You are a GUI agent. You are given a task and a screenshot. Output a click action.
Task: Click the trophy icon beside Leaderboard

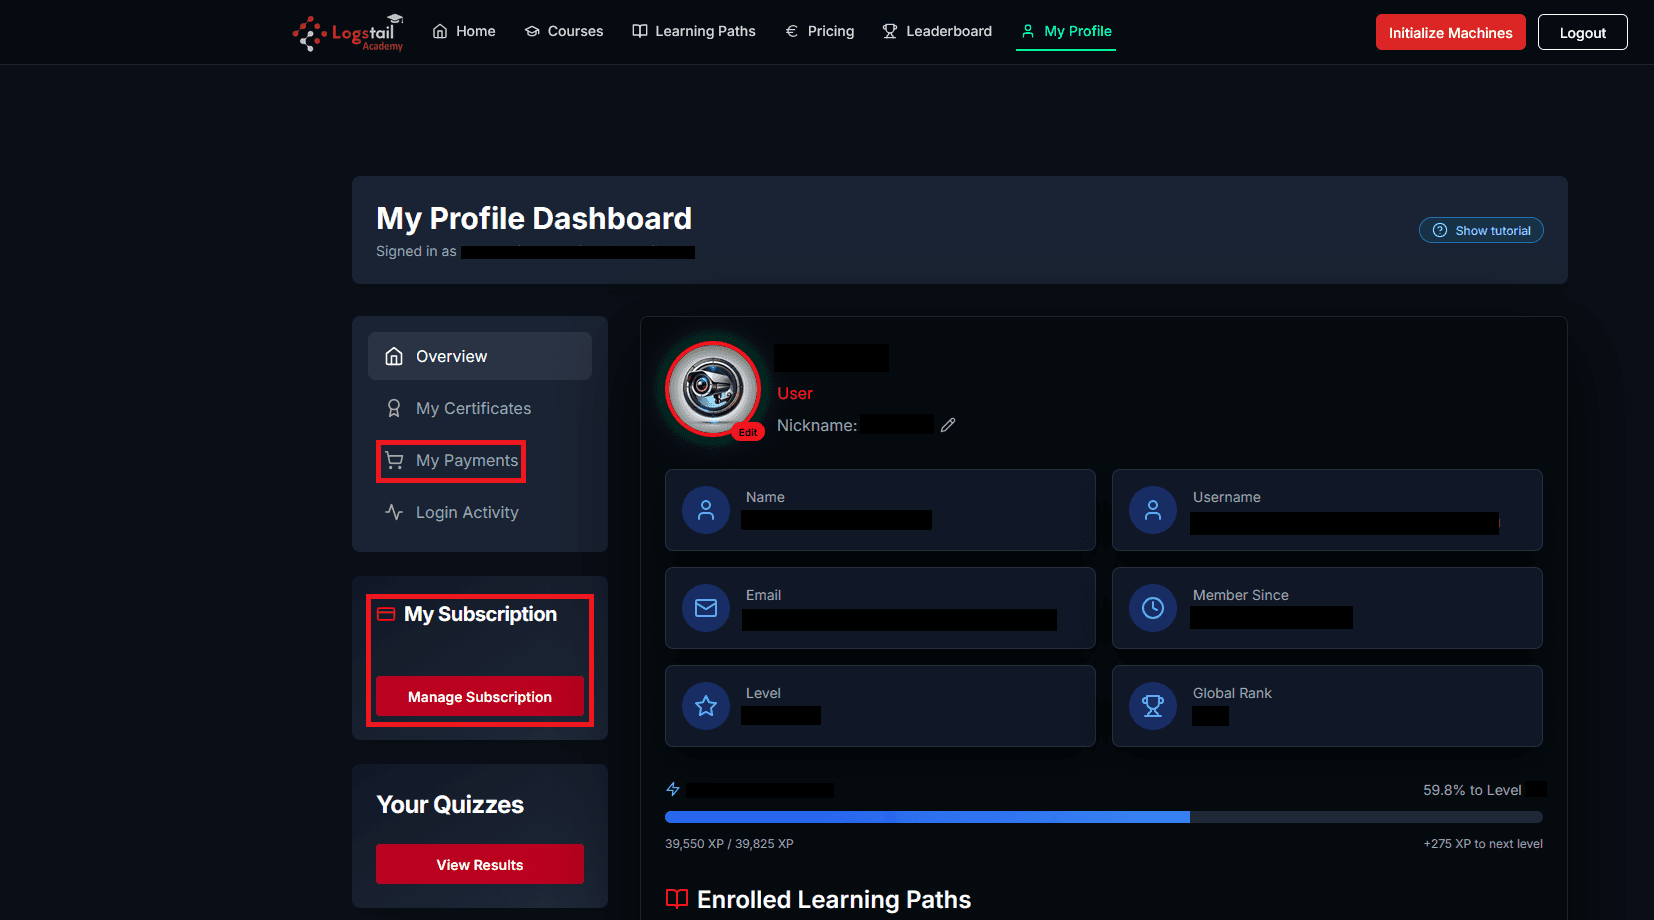(890, 31)
